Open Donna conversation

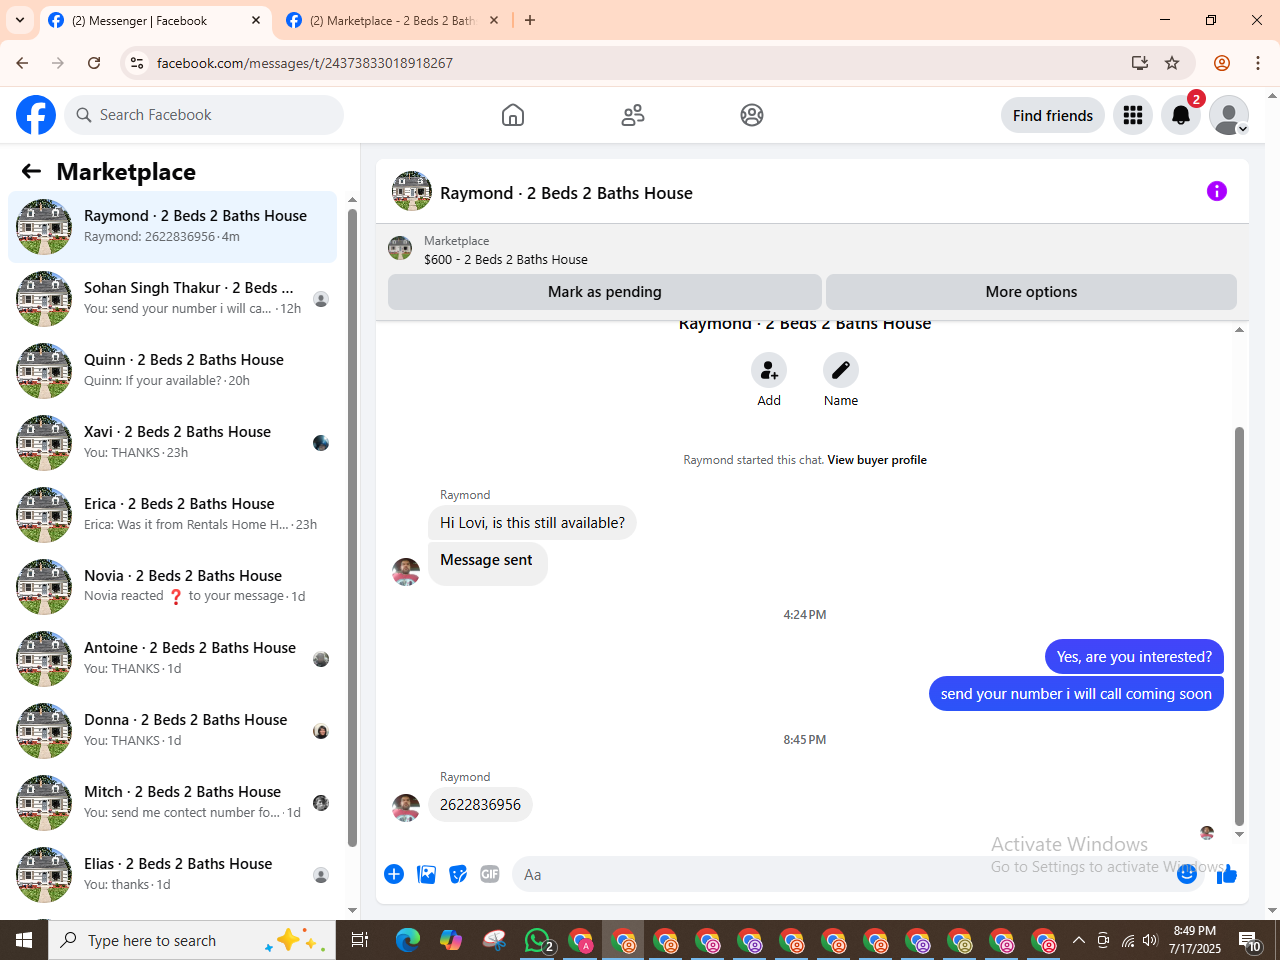[x=173, y=731]
